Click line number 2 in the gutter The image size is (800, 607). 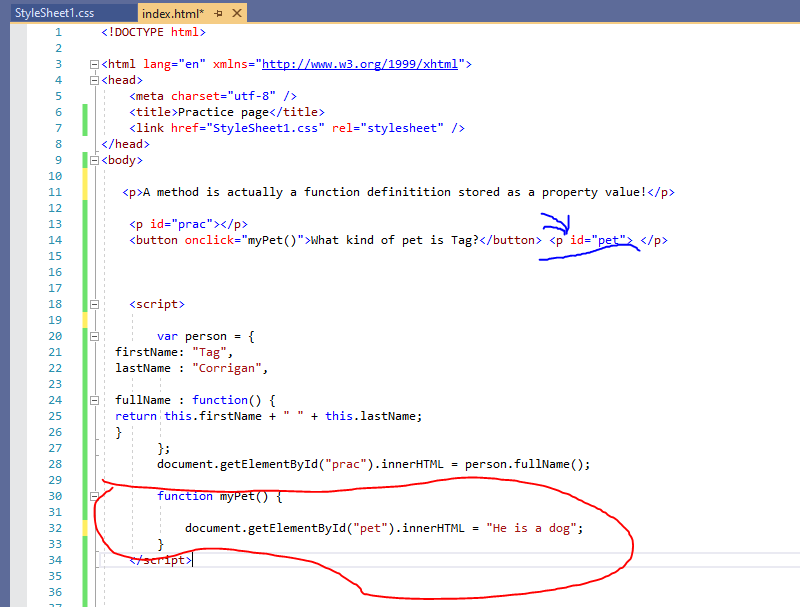pos(59,48)
